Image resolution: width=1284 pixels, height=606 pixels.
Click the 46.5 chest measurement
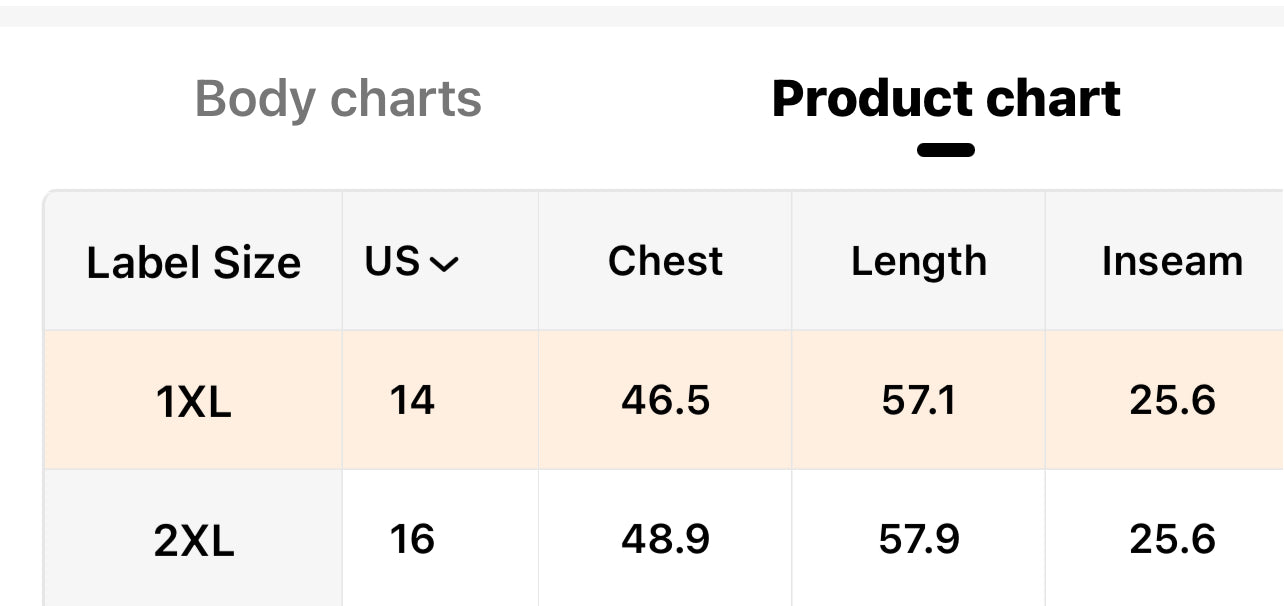click(665, 401)
